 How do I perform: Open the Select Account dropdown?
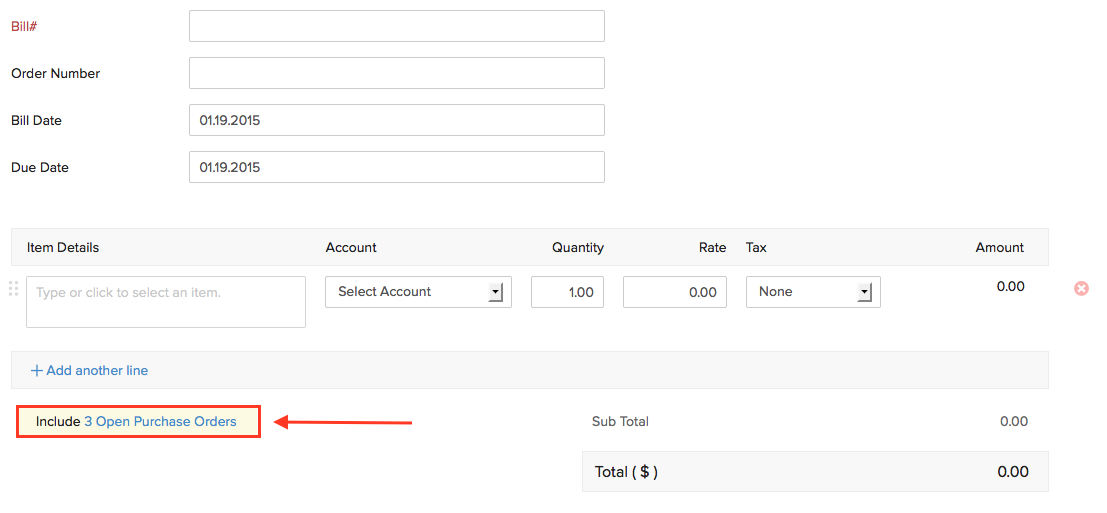[x=418, y=292]
